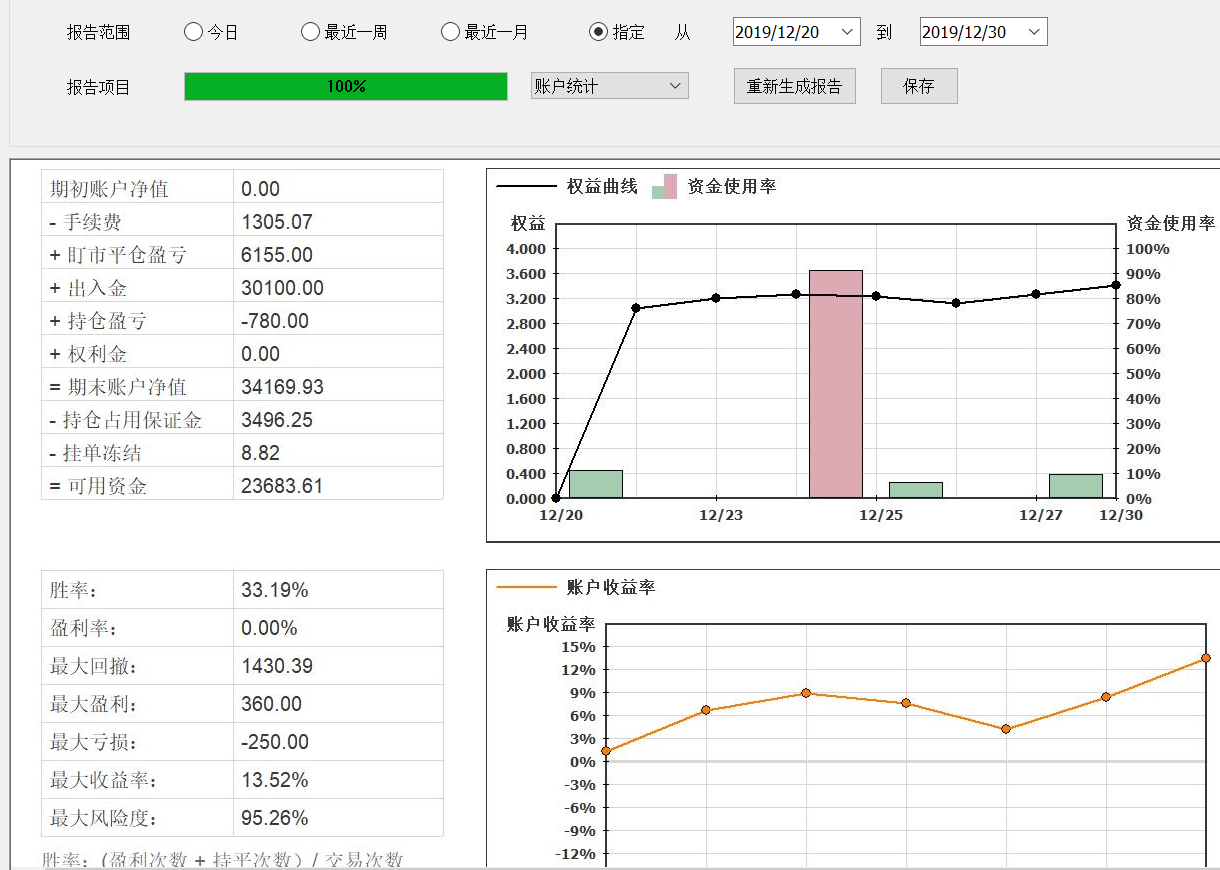Click the equity curve point at 12/30

click(1116, 285)
